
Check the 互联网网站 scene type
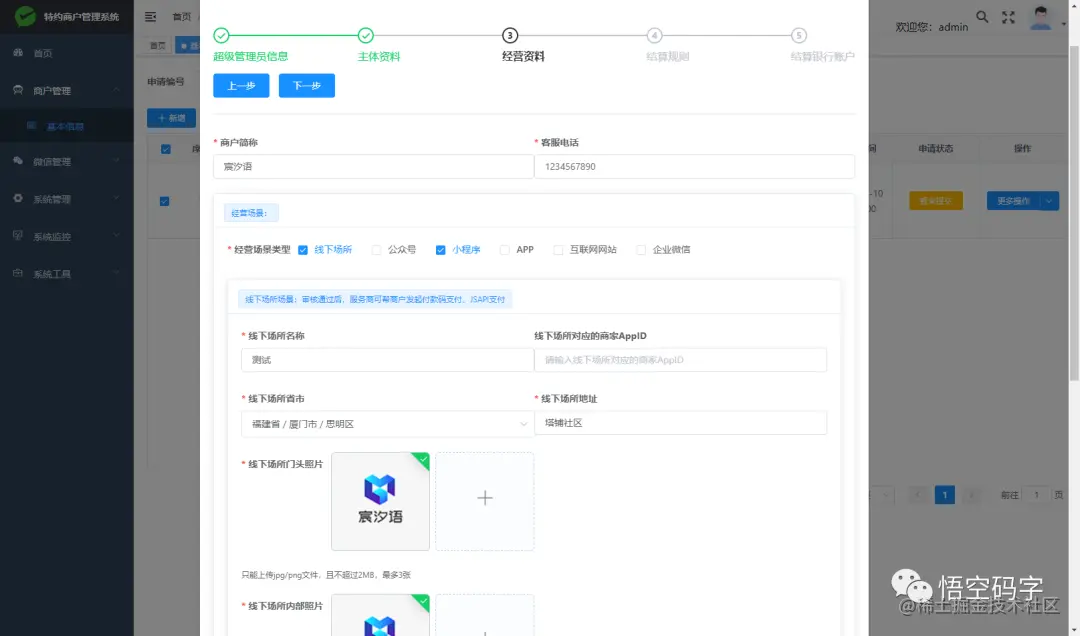point(558,250)
